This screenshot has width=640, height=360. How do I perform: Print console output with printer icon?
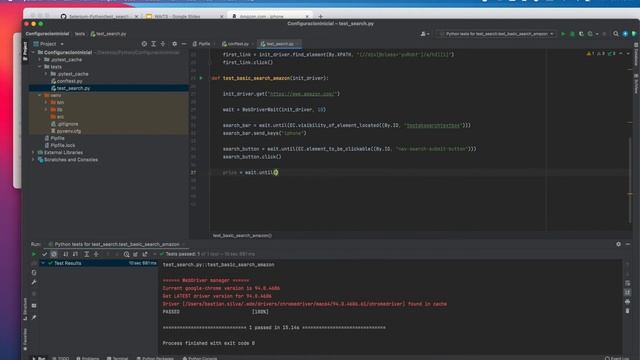click(x=627, y=302)
